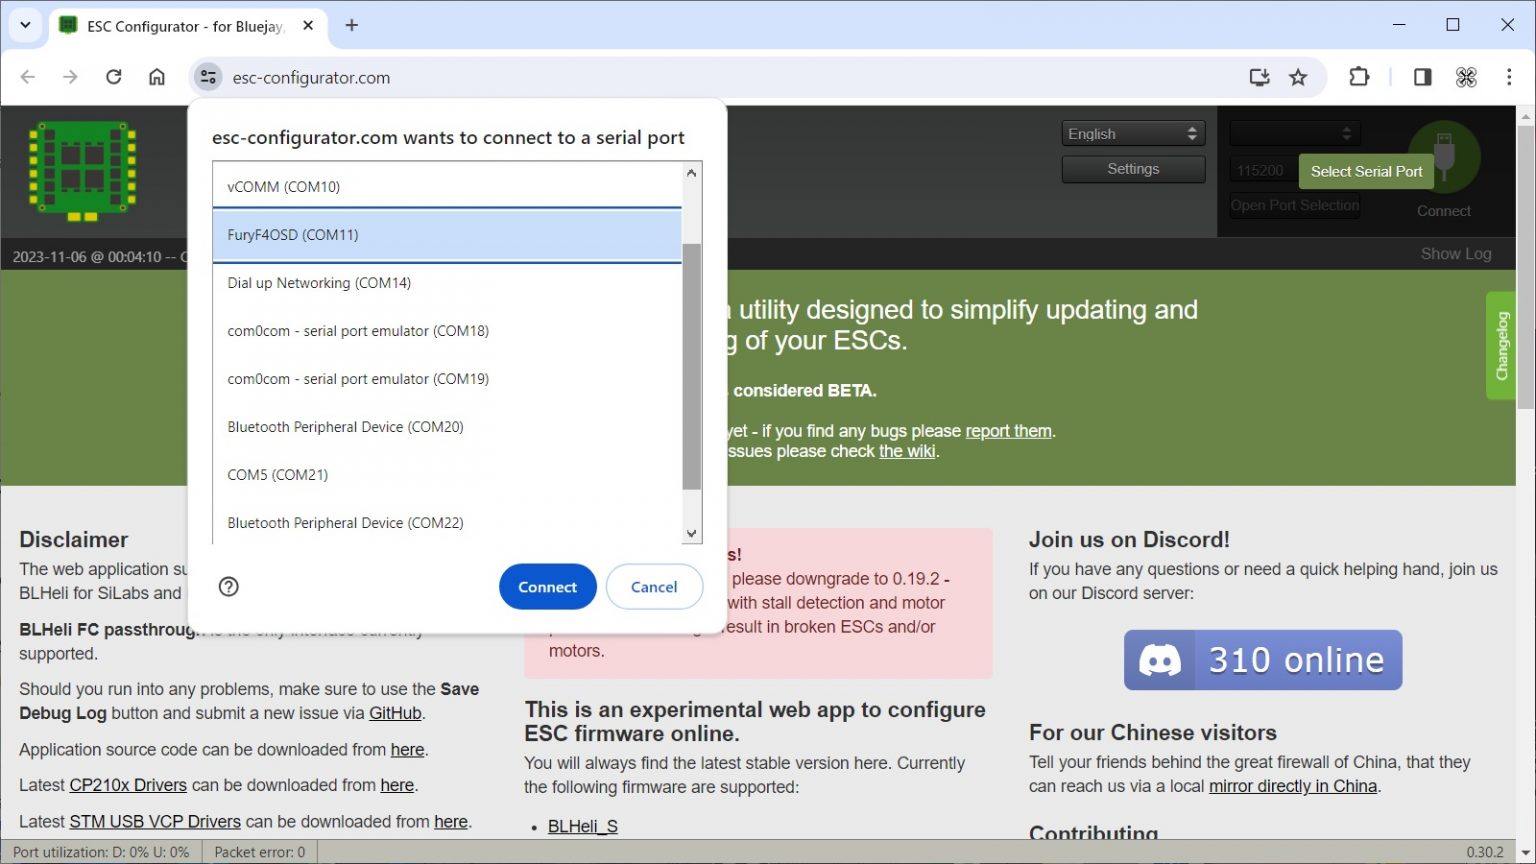Click the Port utilization status text
Image resolution: width=1536 pixels, height=864 pixels.
(101, 852)
